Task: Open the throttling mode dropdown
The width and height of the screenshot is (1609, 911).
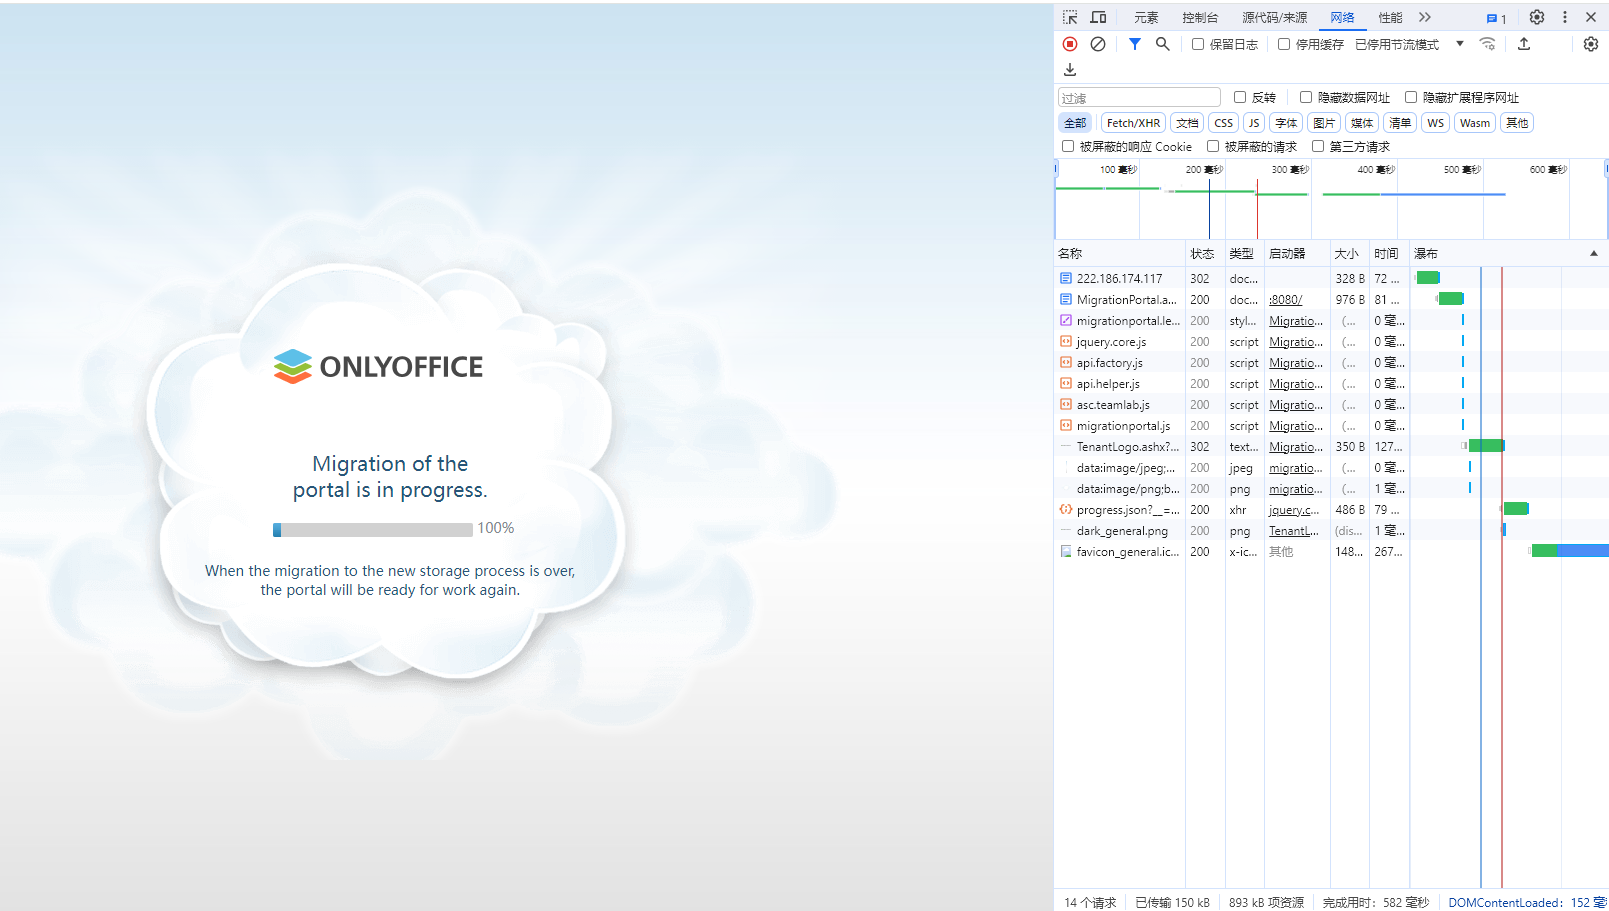Action: tap(1409, 44)
